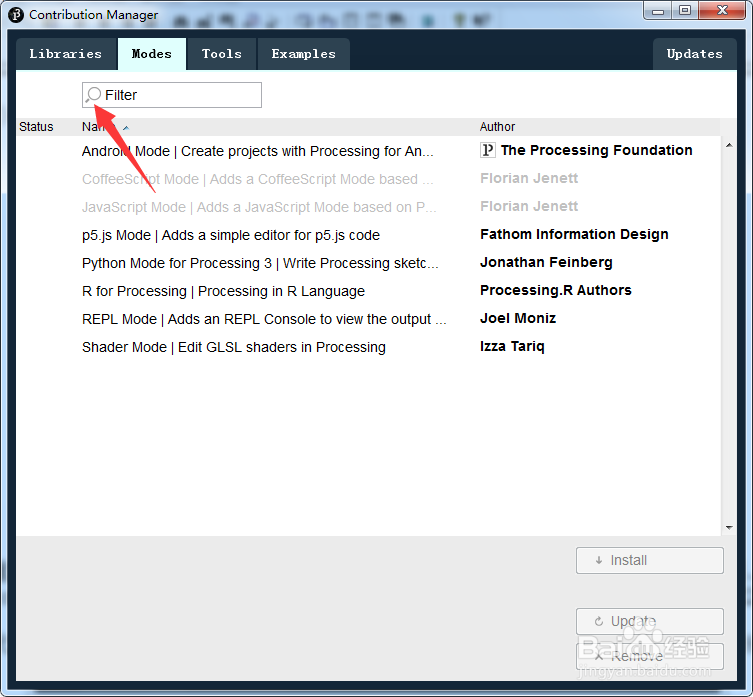
Task: Select the REPL Mode row
Action: 368,319
